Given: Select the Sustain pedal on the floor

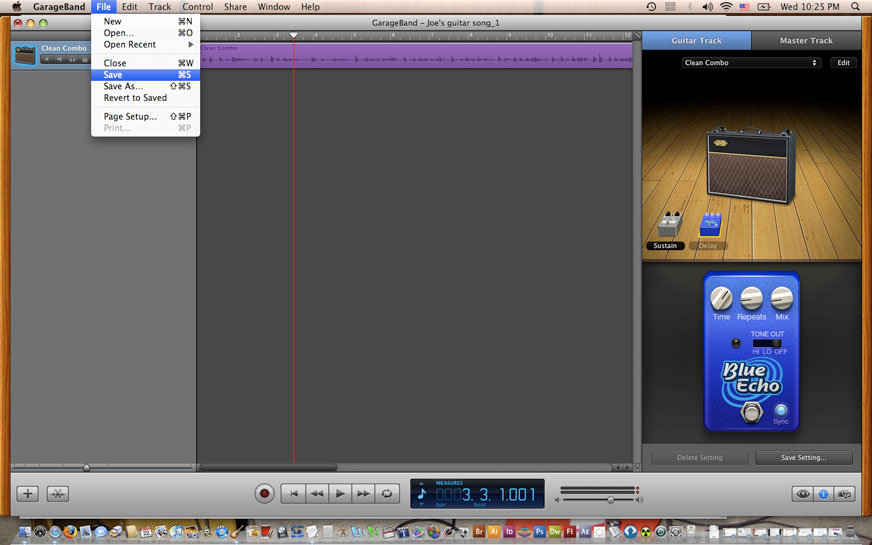Looking at the screenshot, I should [x=666, y=226].
